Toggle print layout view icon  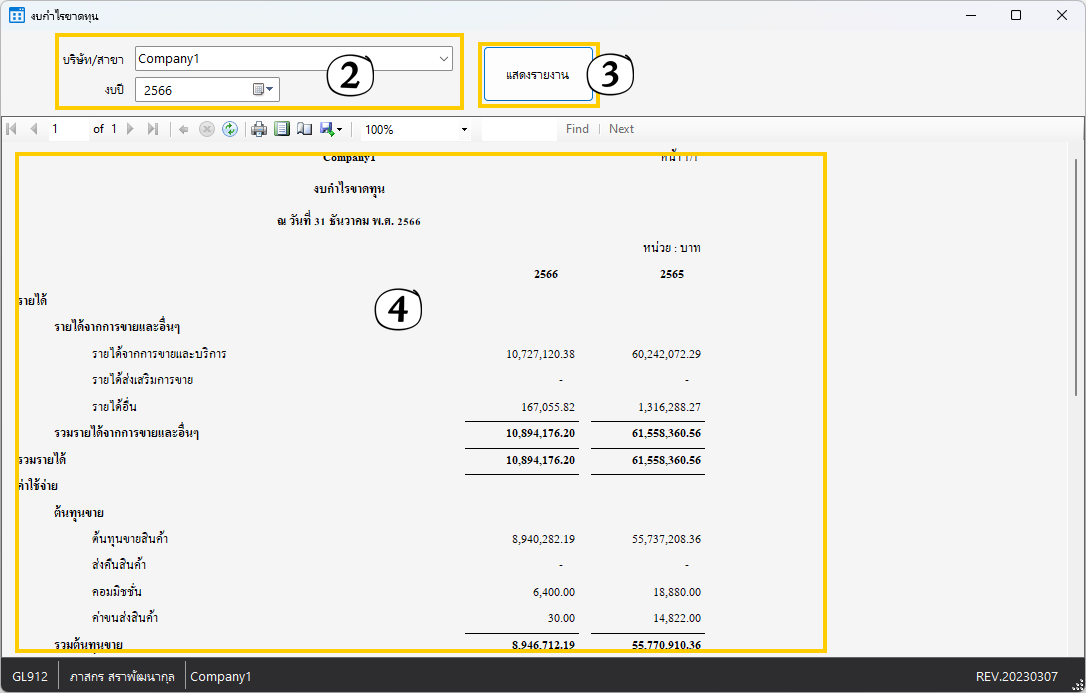282,129
